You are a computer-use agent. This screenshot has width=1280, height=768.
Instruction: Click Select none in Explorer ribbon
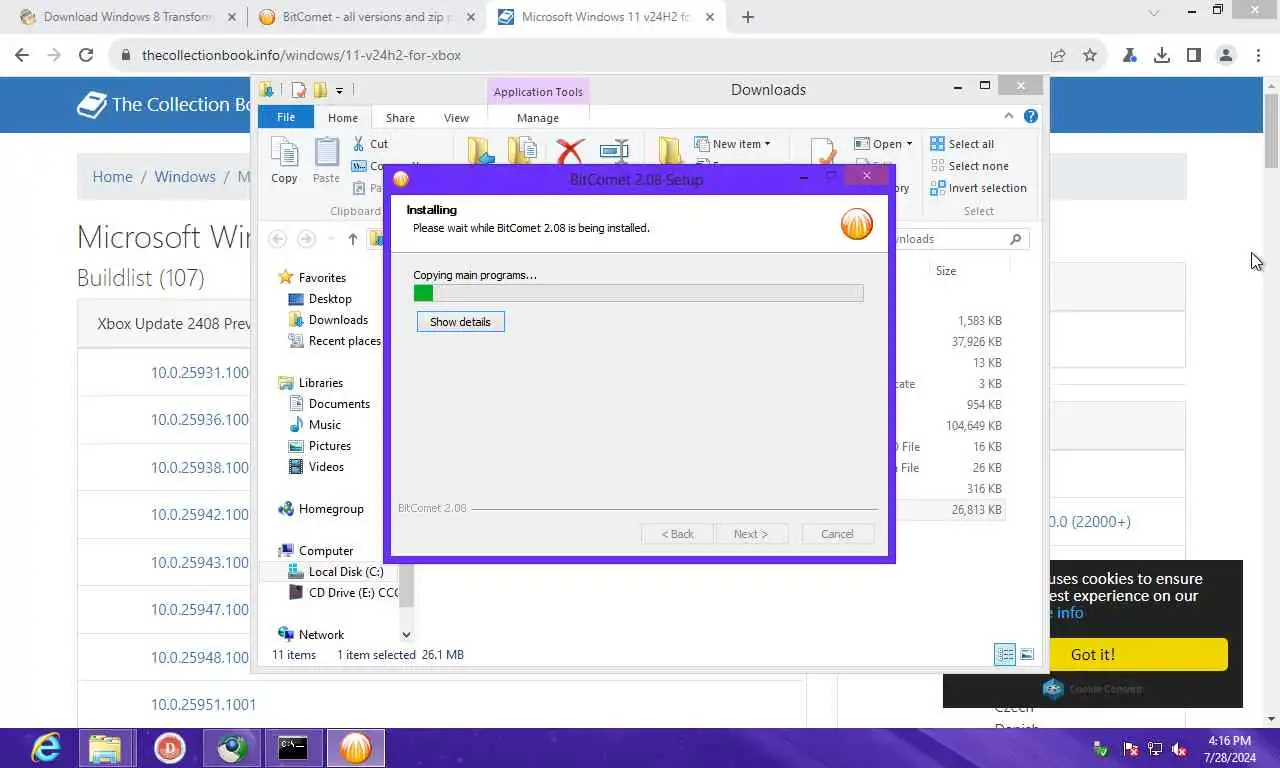[969, 166]
